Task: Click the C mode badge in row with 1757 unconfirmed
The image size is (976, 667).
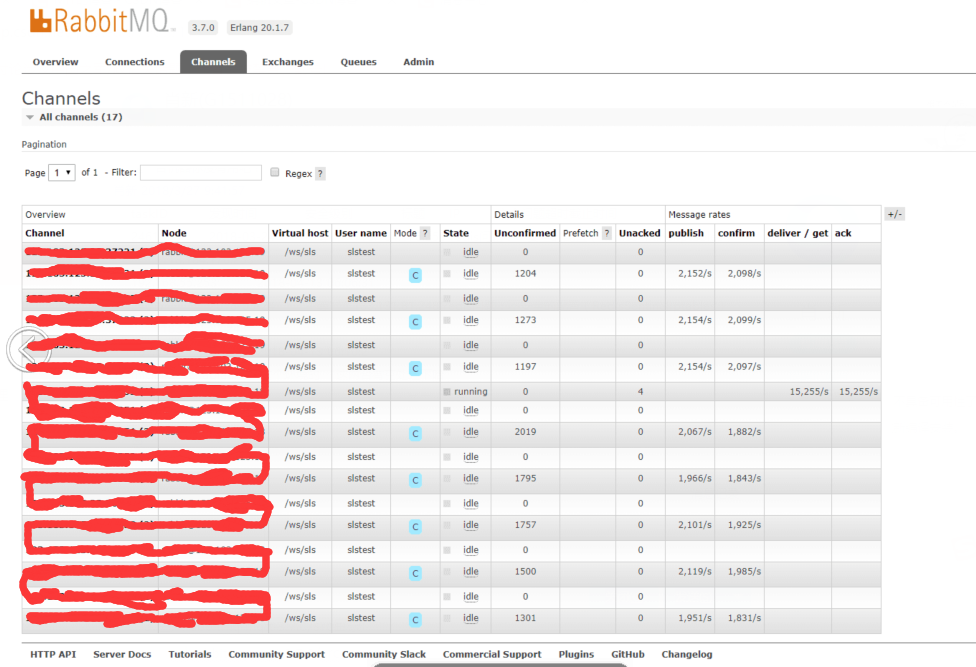Action: pyautogui.click(x=415, y=527)
